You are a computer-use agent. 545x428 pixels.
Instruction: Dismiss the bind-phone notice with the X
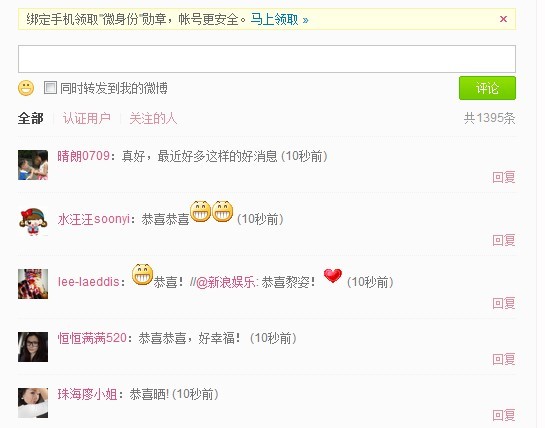coord(503,19)
